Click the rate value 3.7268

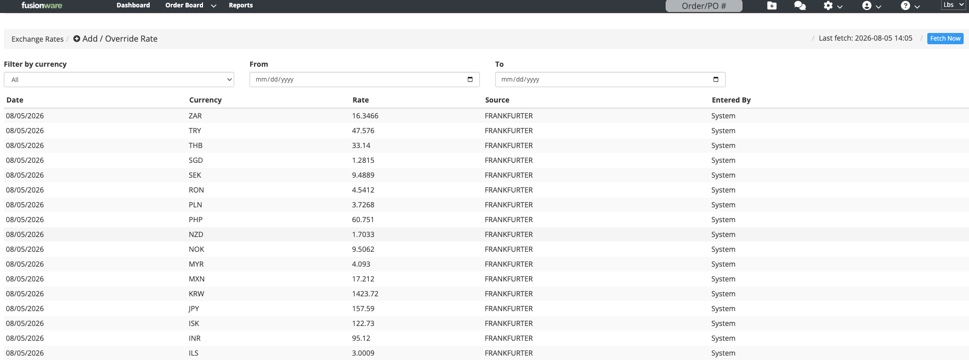click(x=363, y=205)
